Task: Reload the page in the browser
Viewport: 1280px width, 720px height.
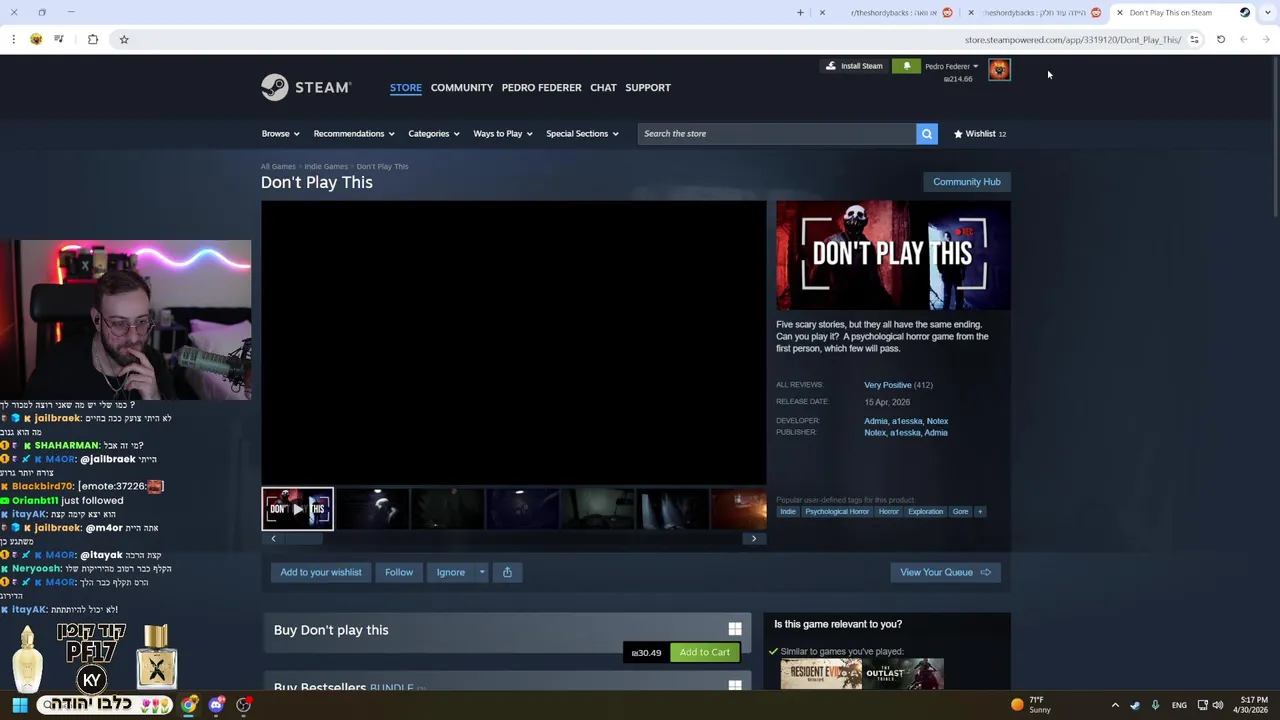Action: pyautogui.click(x=1221, y=39)
